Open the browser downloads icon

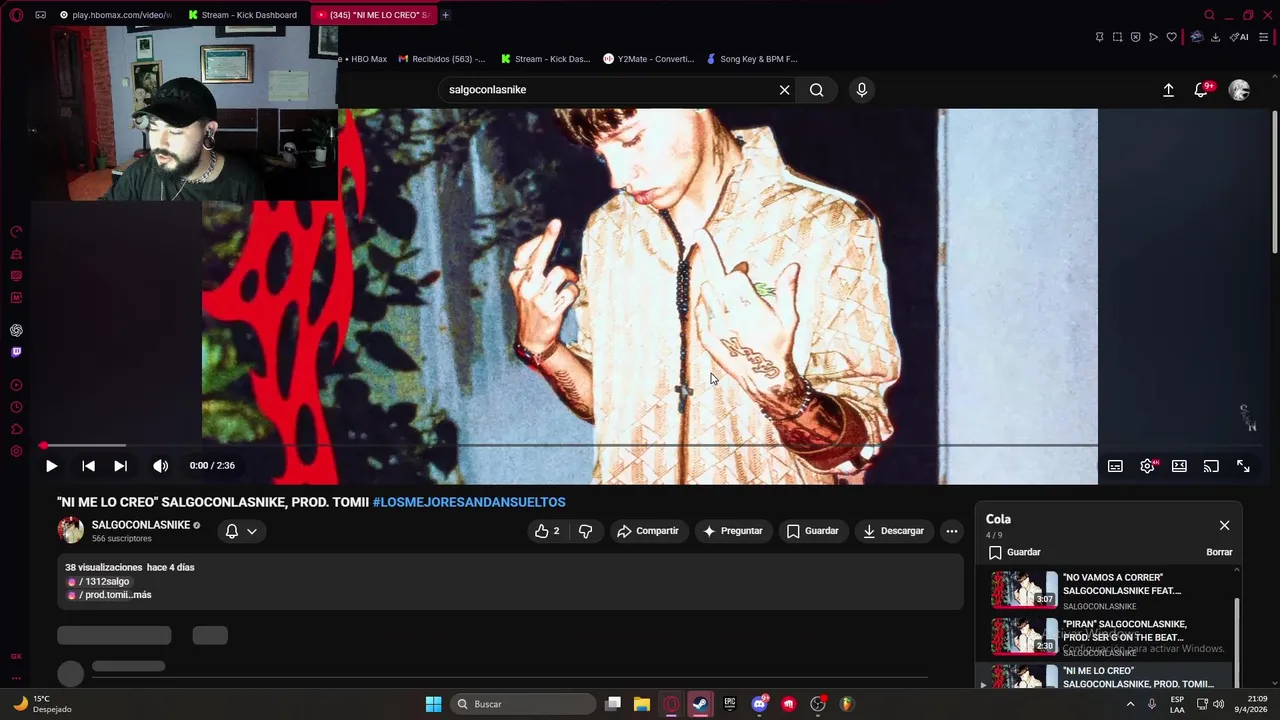pos(1215,37)
